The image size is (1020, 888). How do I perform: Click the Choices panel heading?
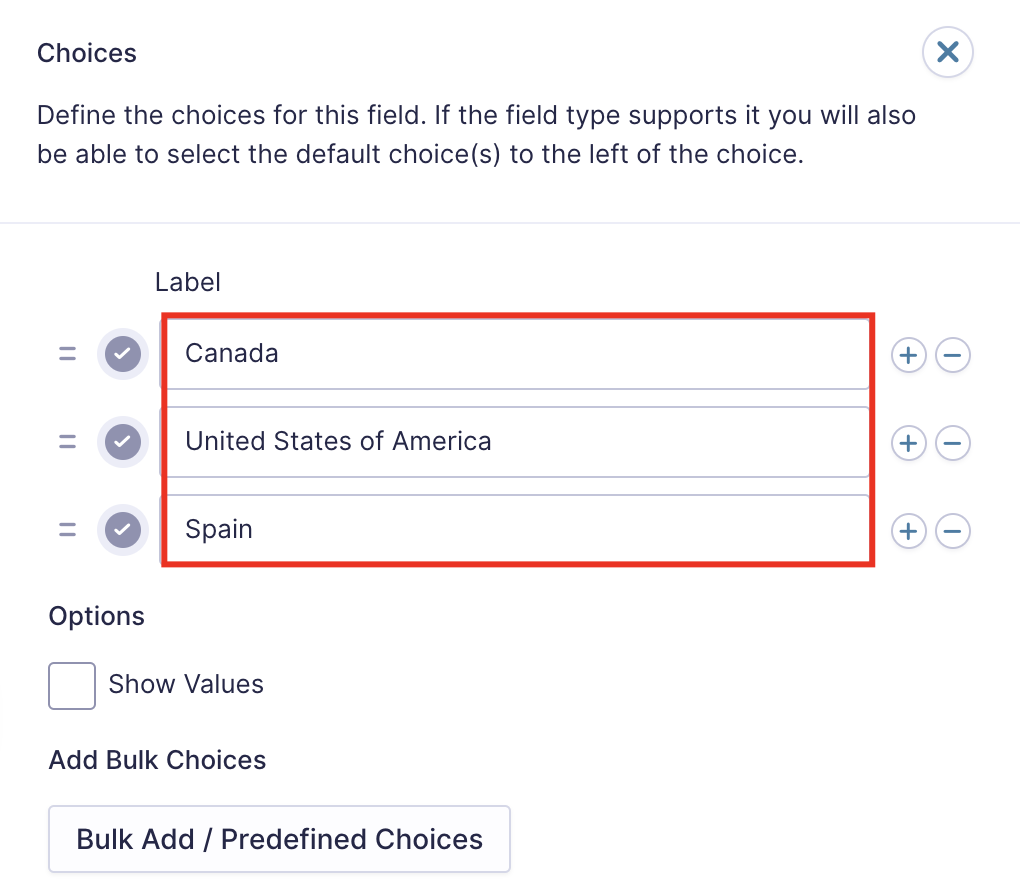point(87,53)
